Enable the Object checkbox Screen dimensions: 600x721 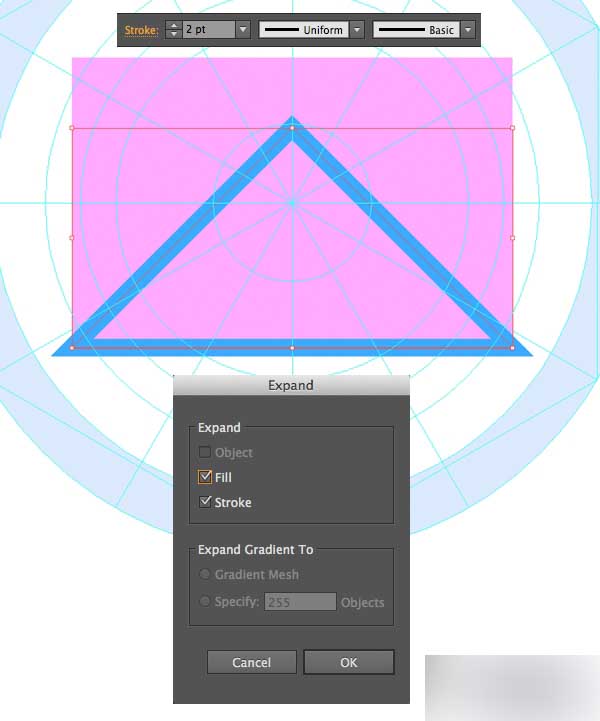coord(205,452)
